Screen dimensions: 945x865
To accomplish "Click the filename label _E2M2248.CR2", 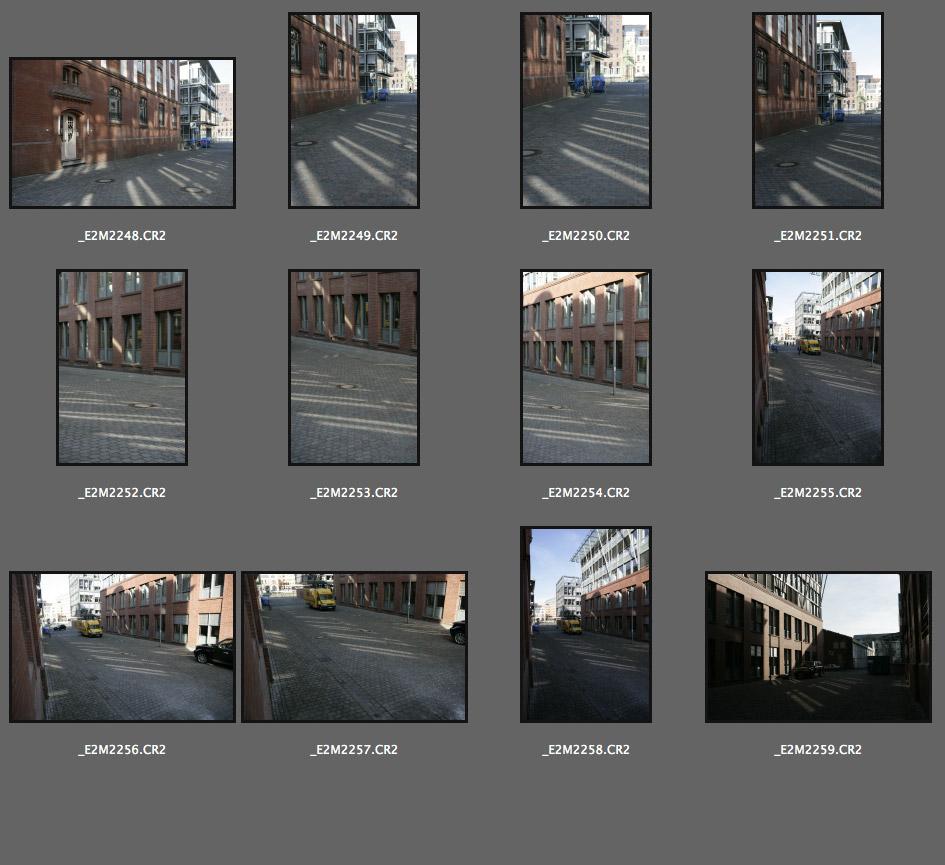I will 122,236.
